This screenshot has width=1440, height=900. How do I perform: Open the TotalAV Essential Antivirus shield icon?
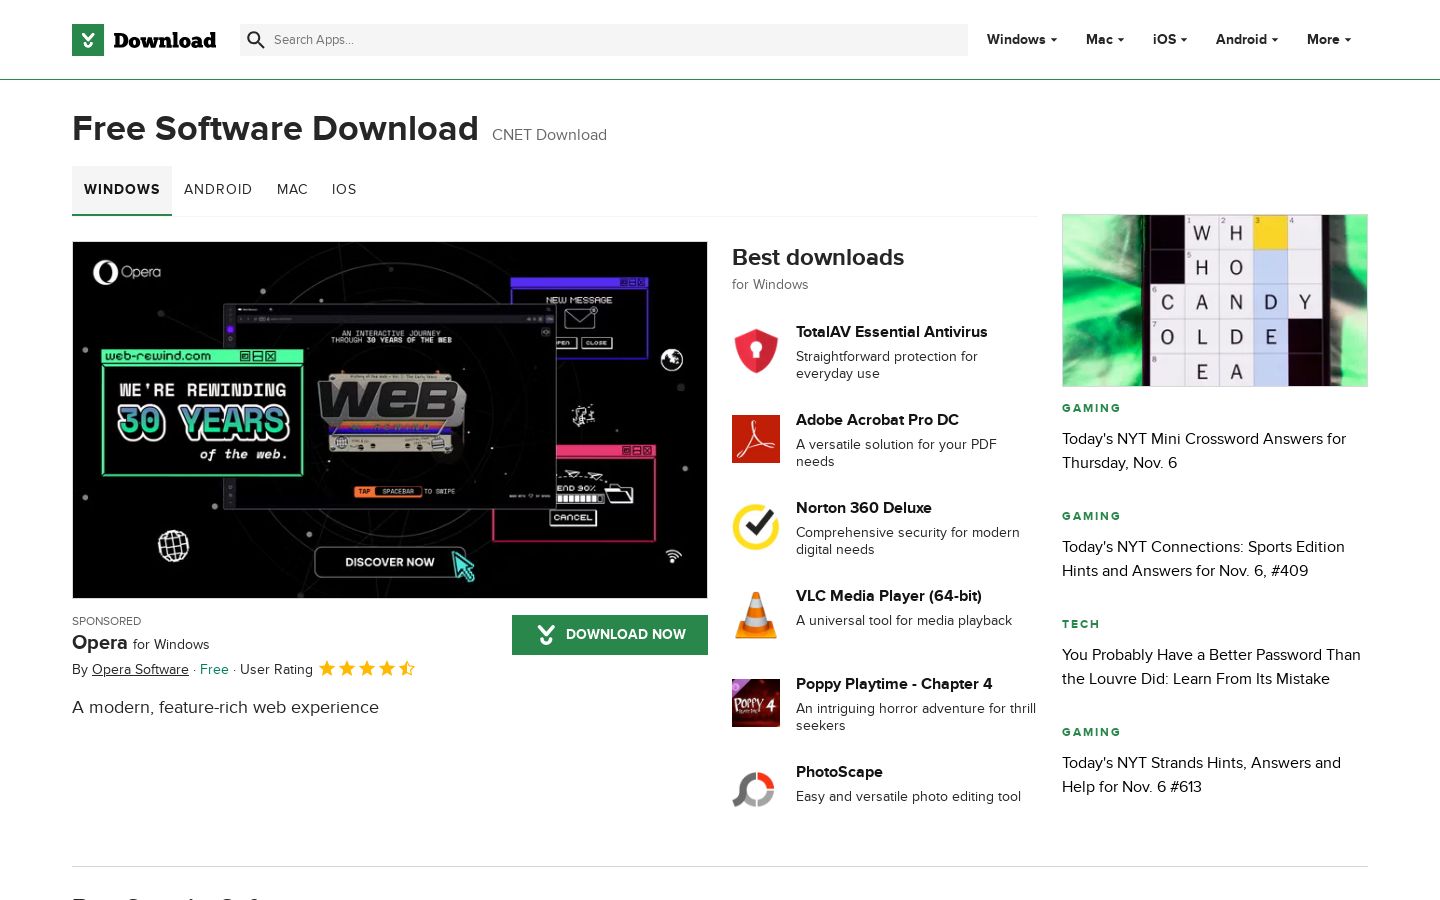click(756, 351)
